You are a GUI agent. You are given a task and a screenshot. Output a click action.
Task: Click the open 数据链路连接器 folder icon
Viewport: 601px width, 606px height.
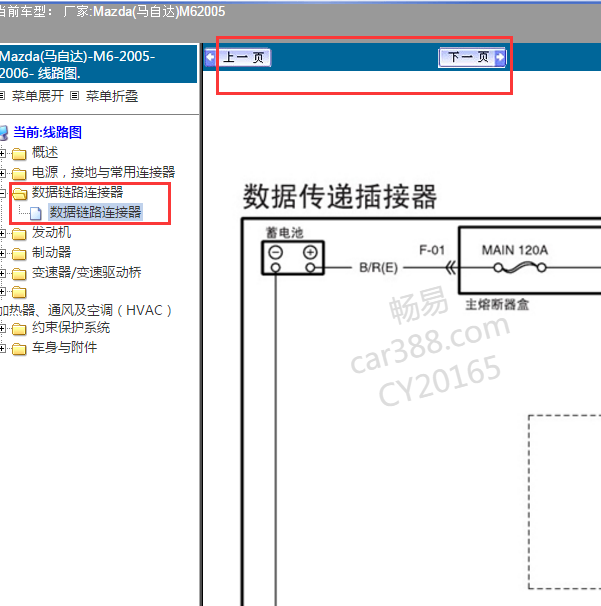(19, 193)
